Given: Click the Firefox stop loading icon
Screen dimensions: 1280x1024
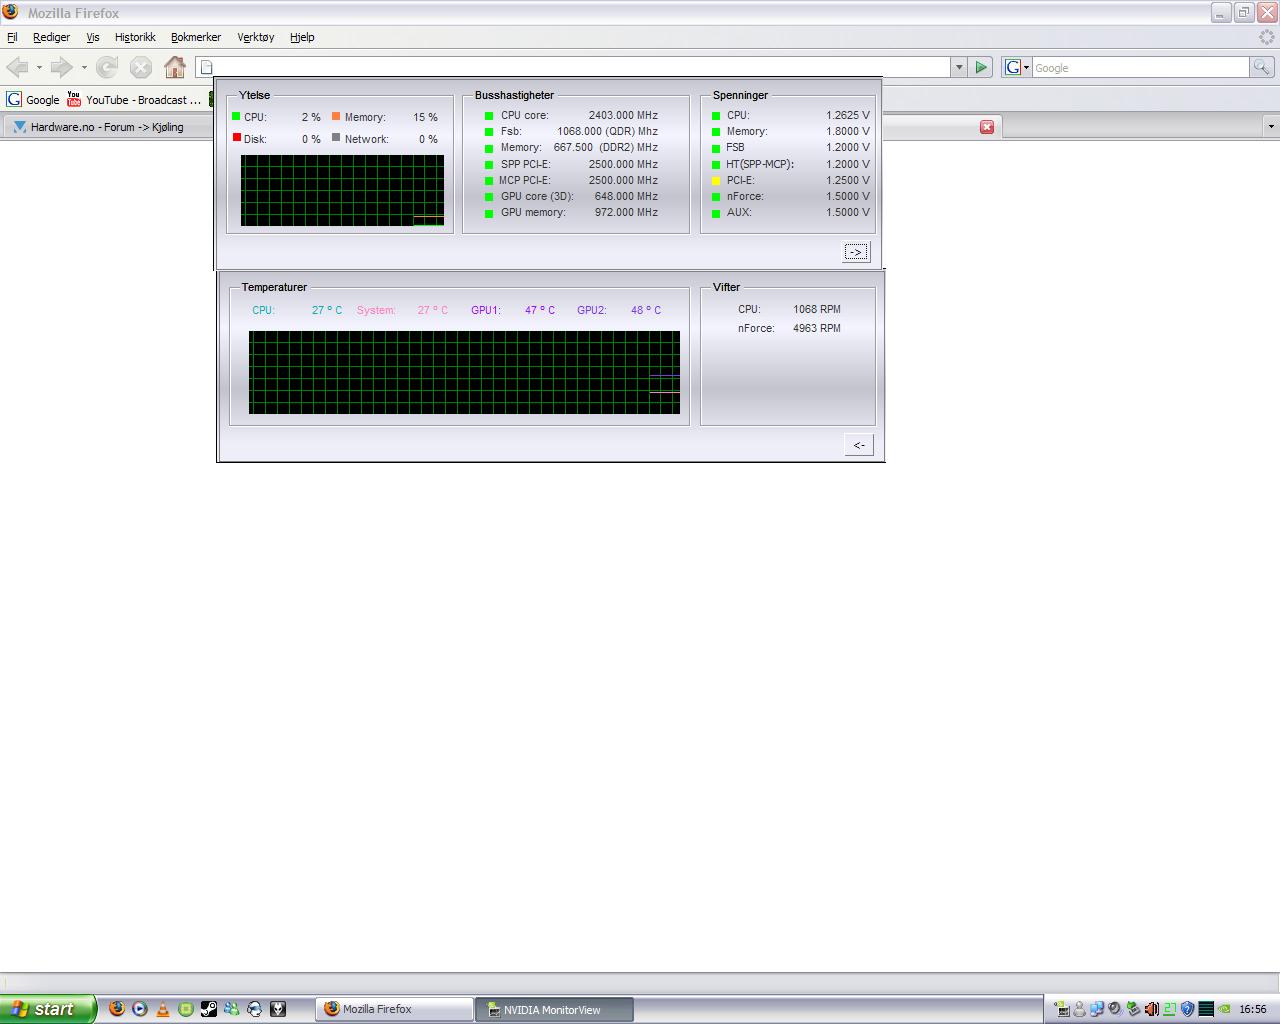Looking at the screenshot, I should [x=141, y=67].
